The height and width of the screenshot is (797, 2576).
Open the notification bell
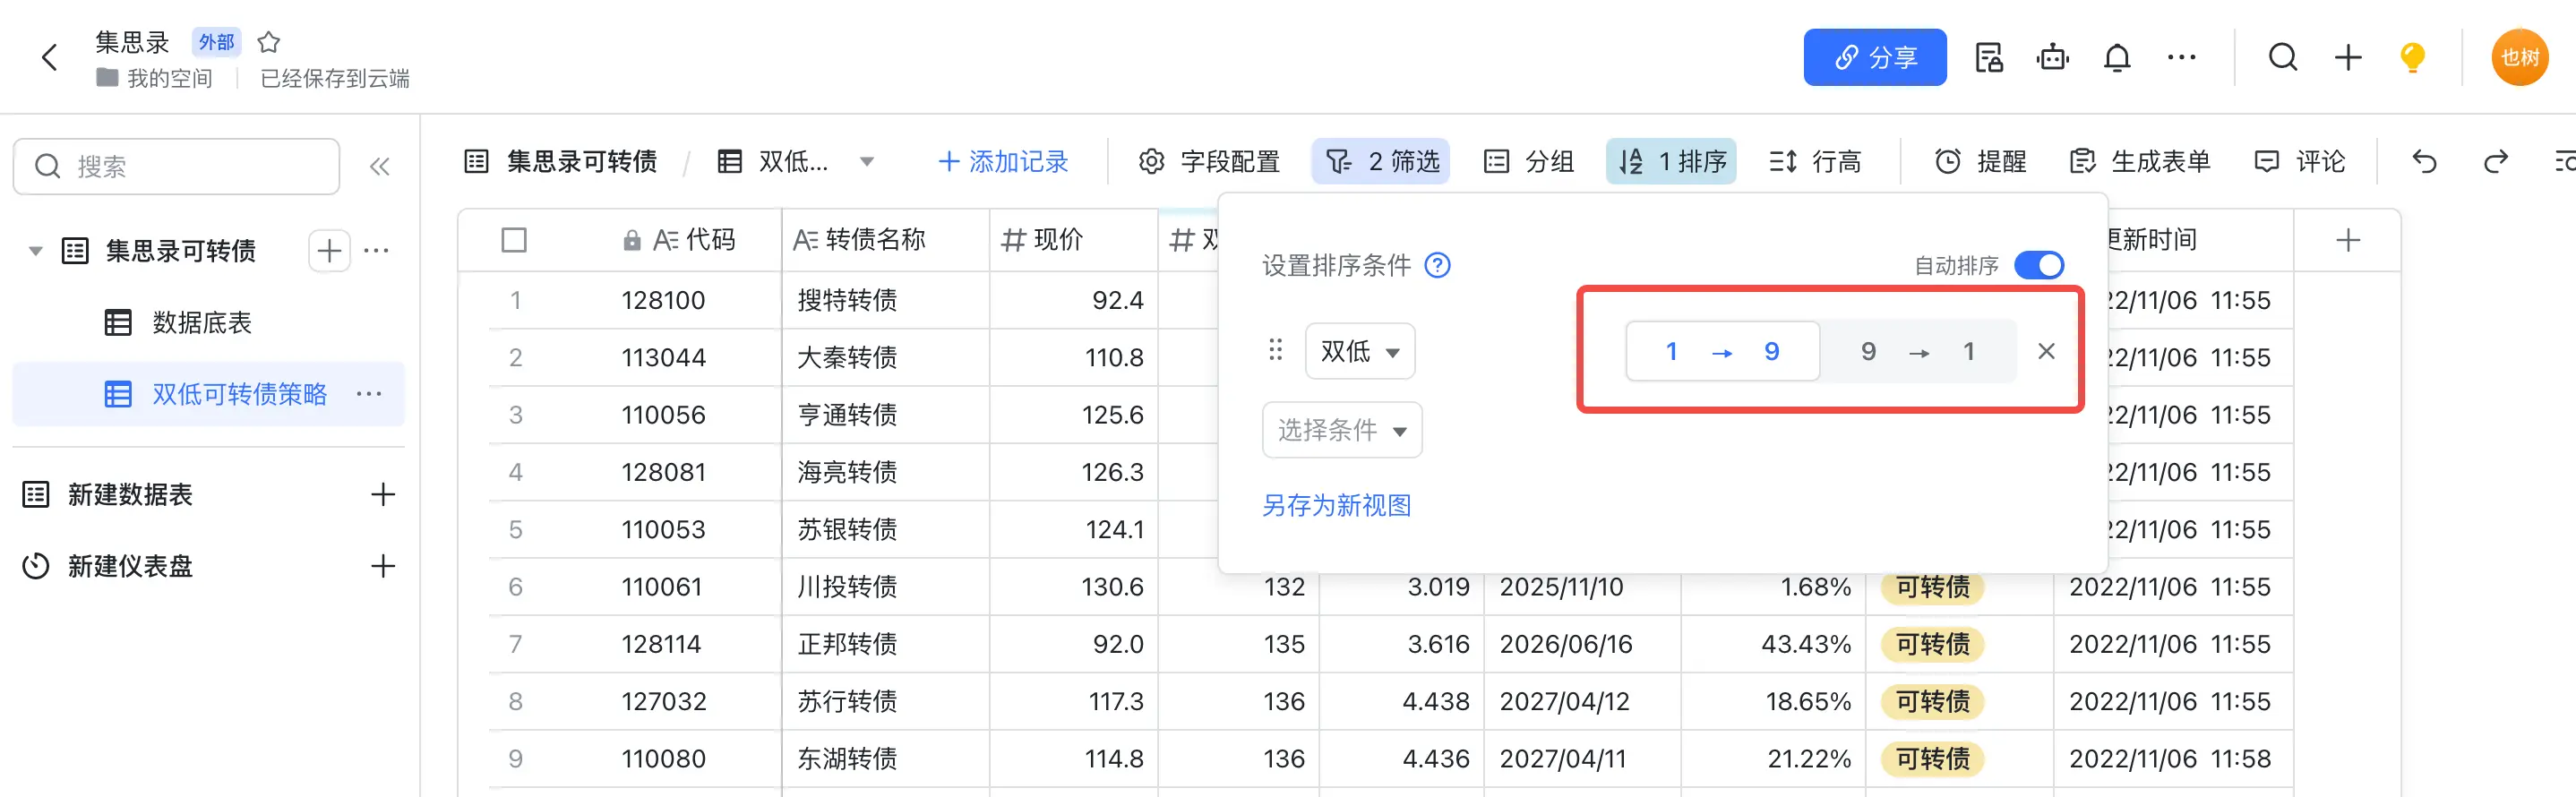pos(2116,58)
